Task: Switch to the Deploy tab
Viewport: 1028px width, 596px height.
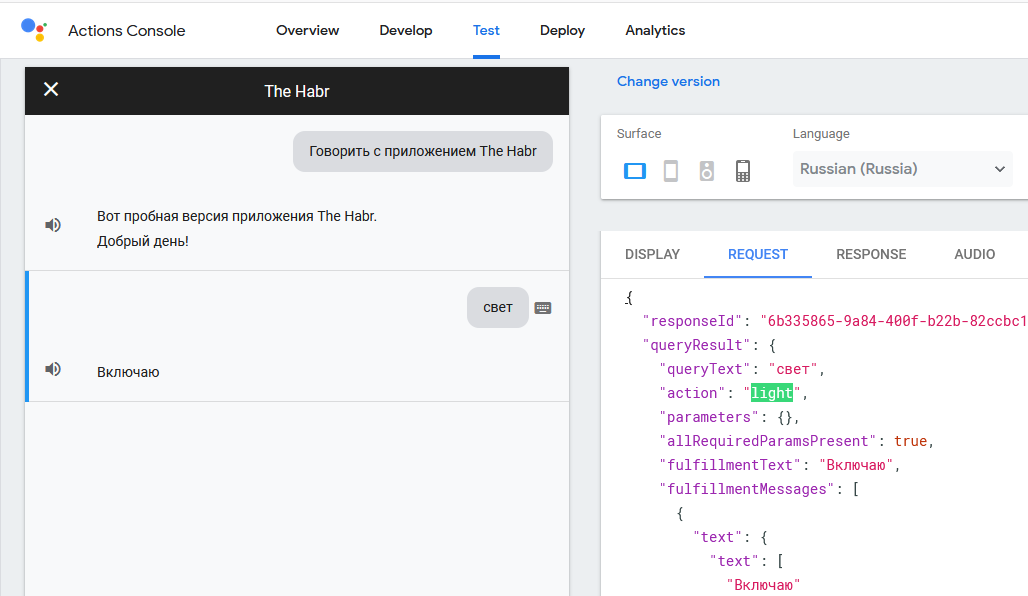Action: pos(562,30)
